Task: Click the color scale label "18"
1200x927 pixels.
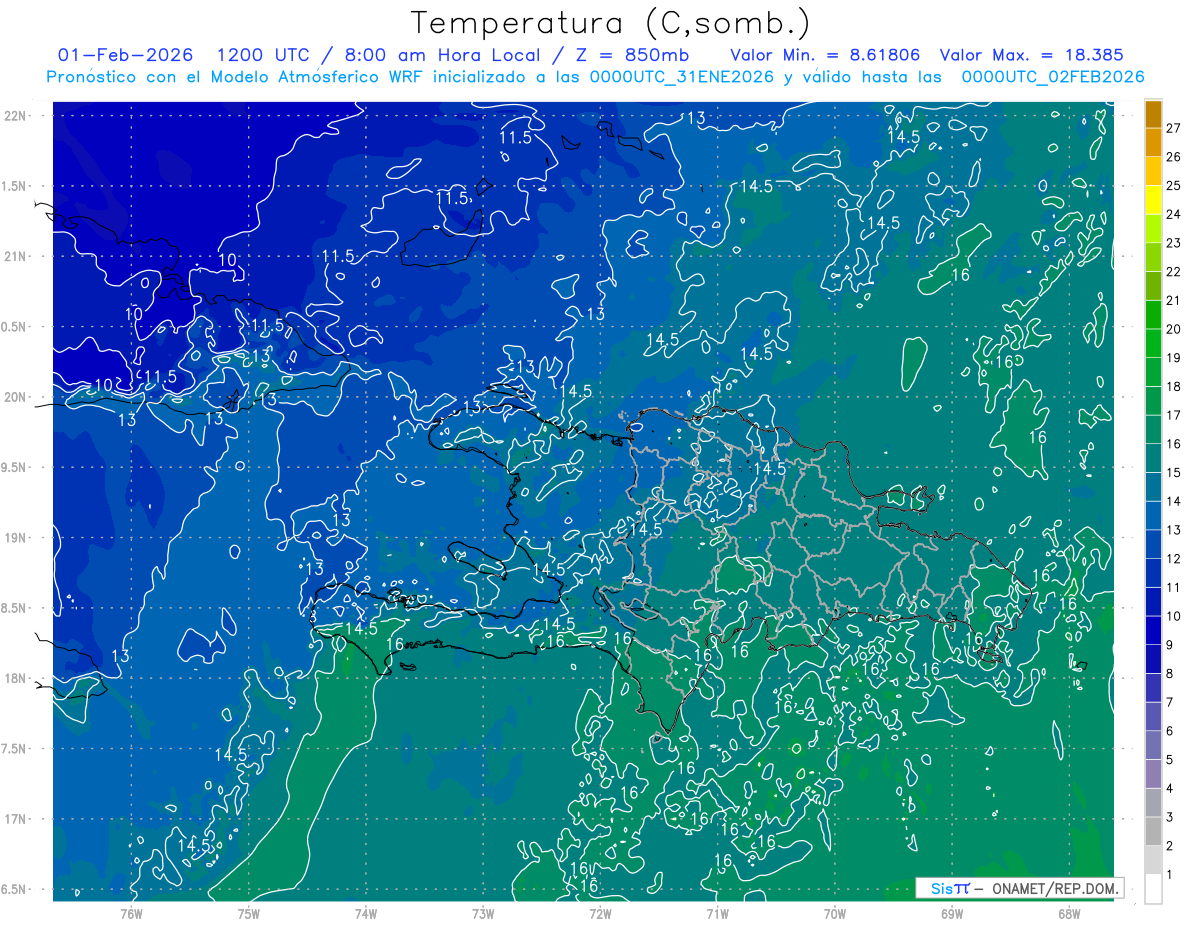Action: point(1174,386)
